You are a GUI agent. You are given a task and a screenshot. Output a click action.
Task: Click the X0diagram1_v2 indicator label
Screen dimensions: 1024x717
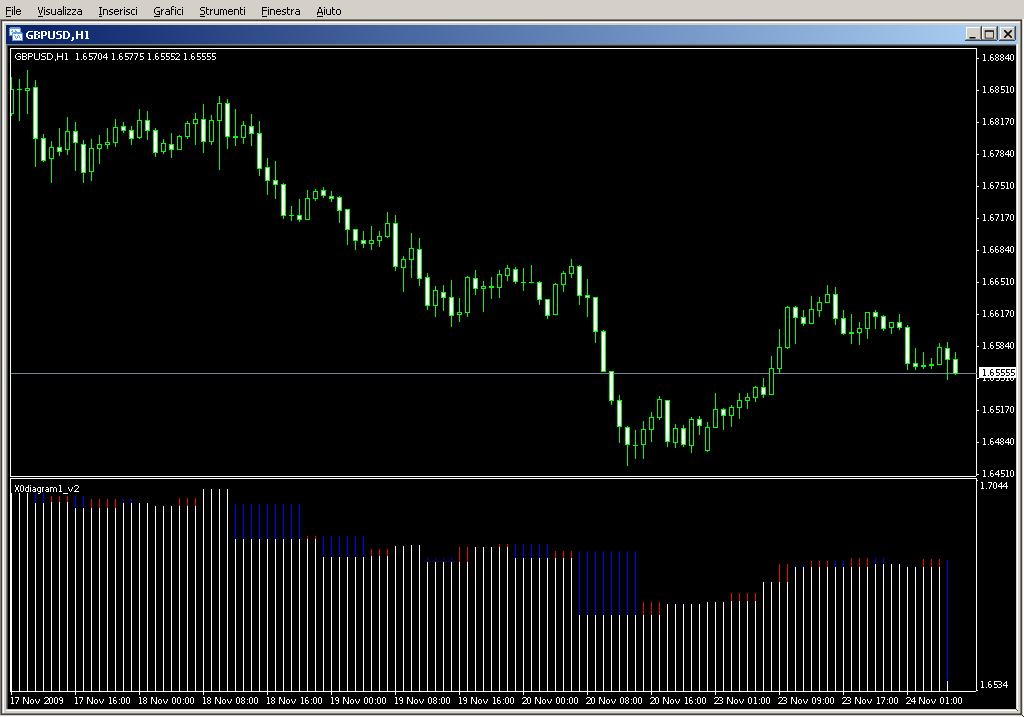tap(47, 488)
